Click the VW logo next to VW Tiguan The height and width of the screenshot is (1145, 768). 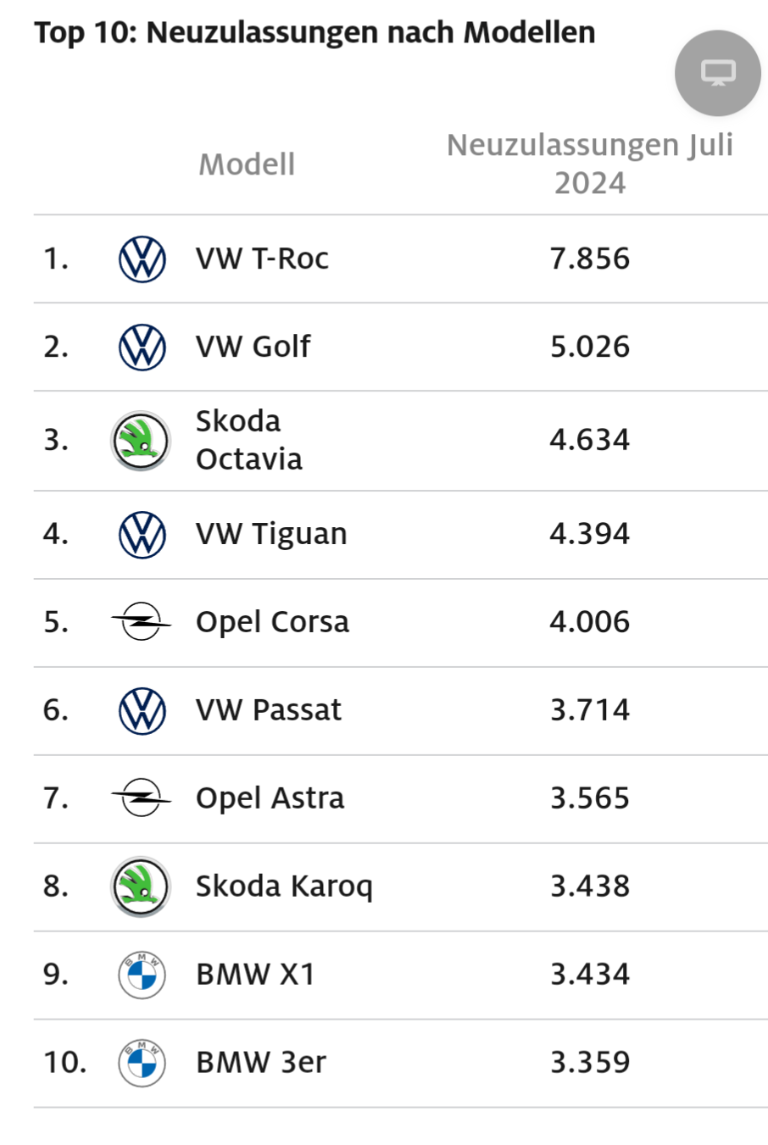(x=141, y=533)
